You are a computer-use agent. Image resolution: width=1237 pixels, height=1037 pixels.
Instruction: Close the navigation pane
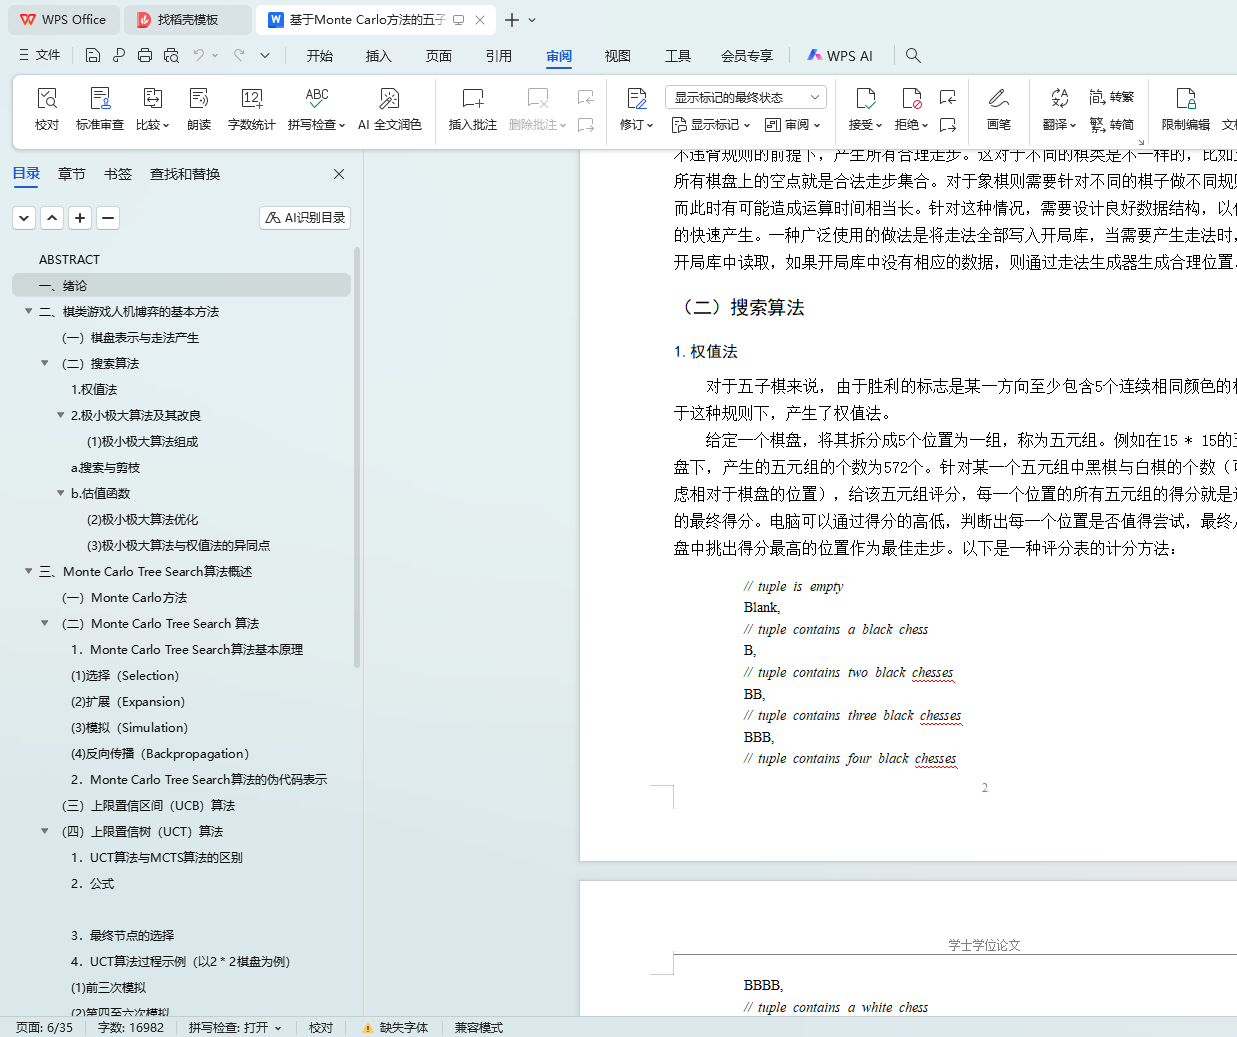click(339, 174)
